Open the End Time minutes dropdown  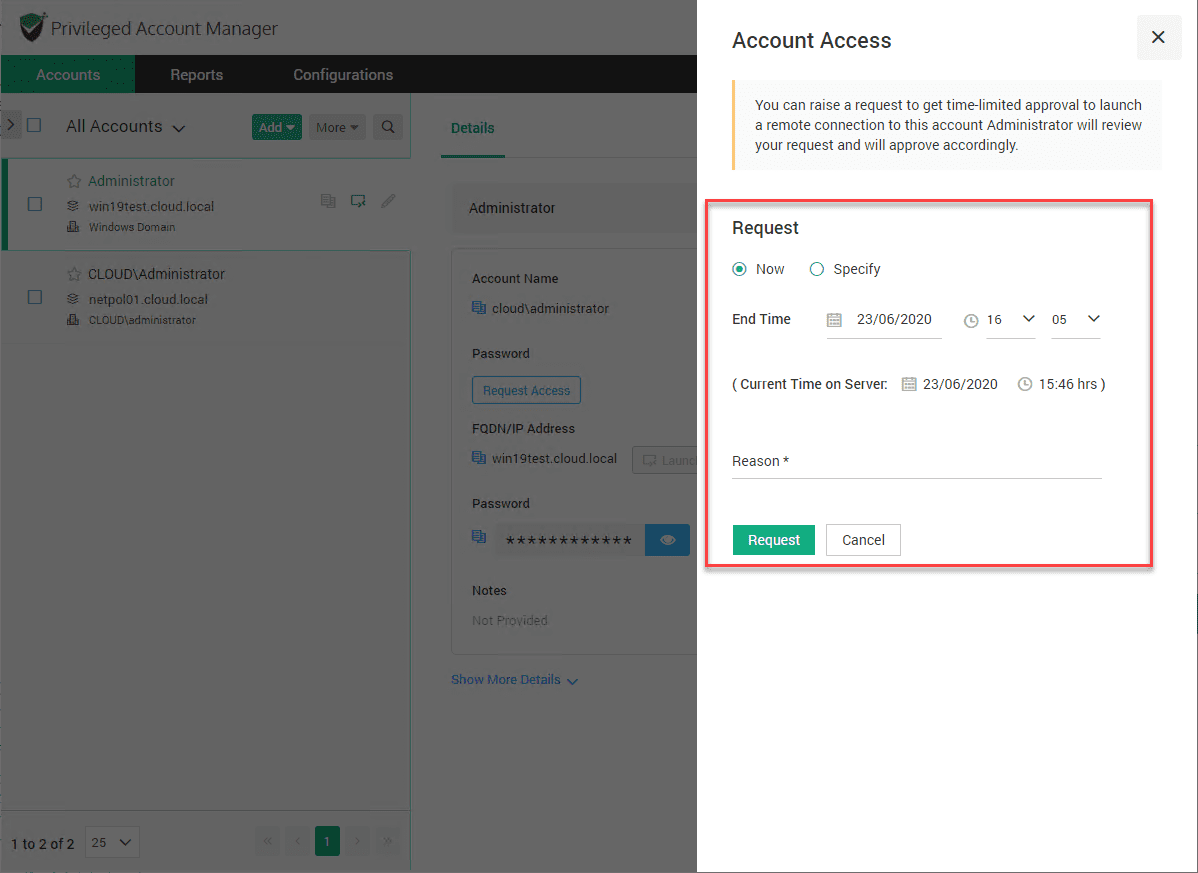1075,320
